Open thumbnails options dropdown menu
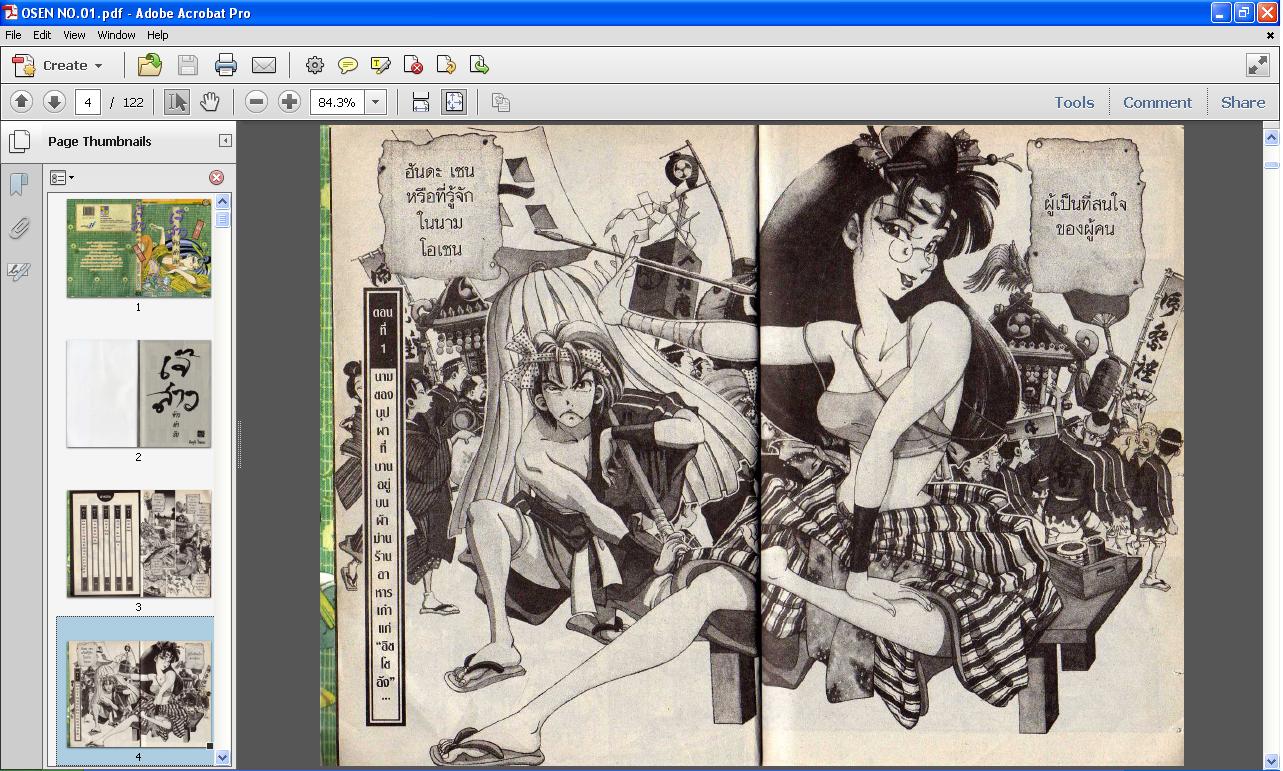 click(62, 177)
